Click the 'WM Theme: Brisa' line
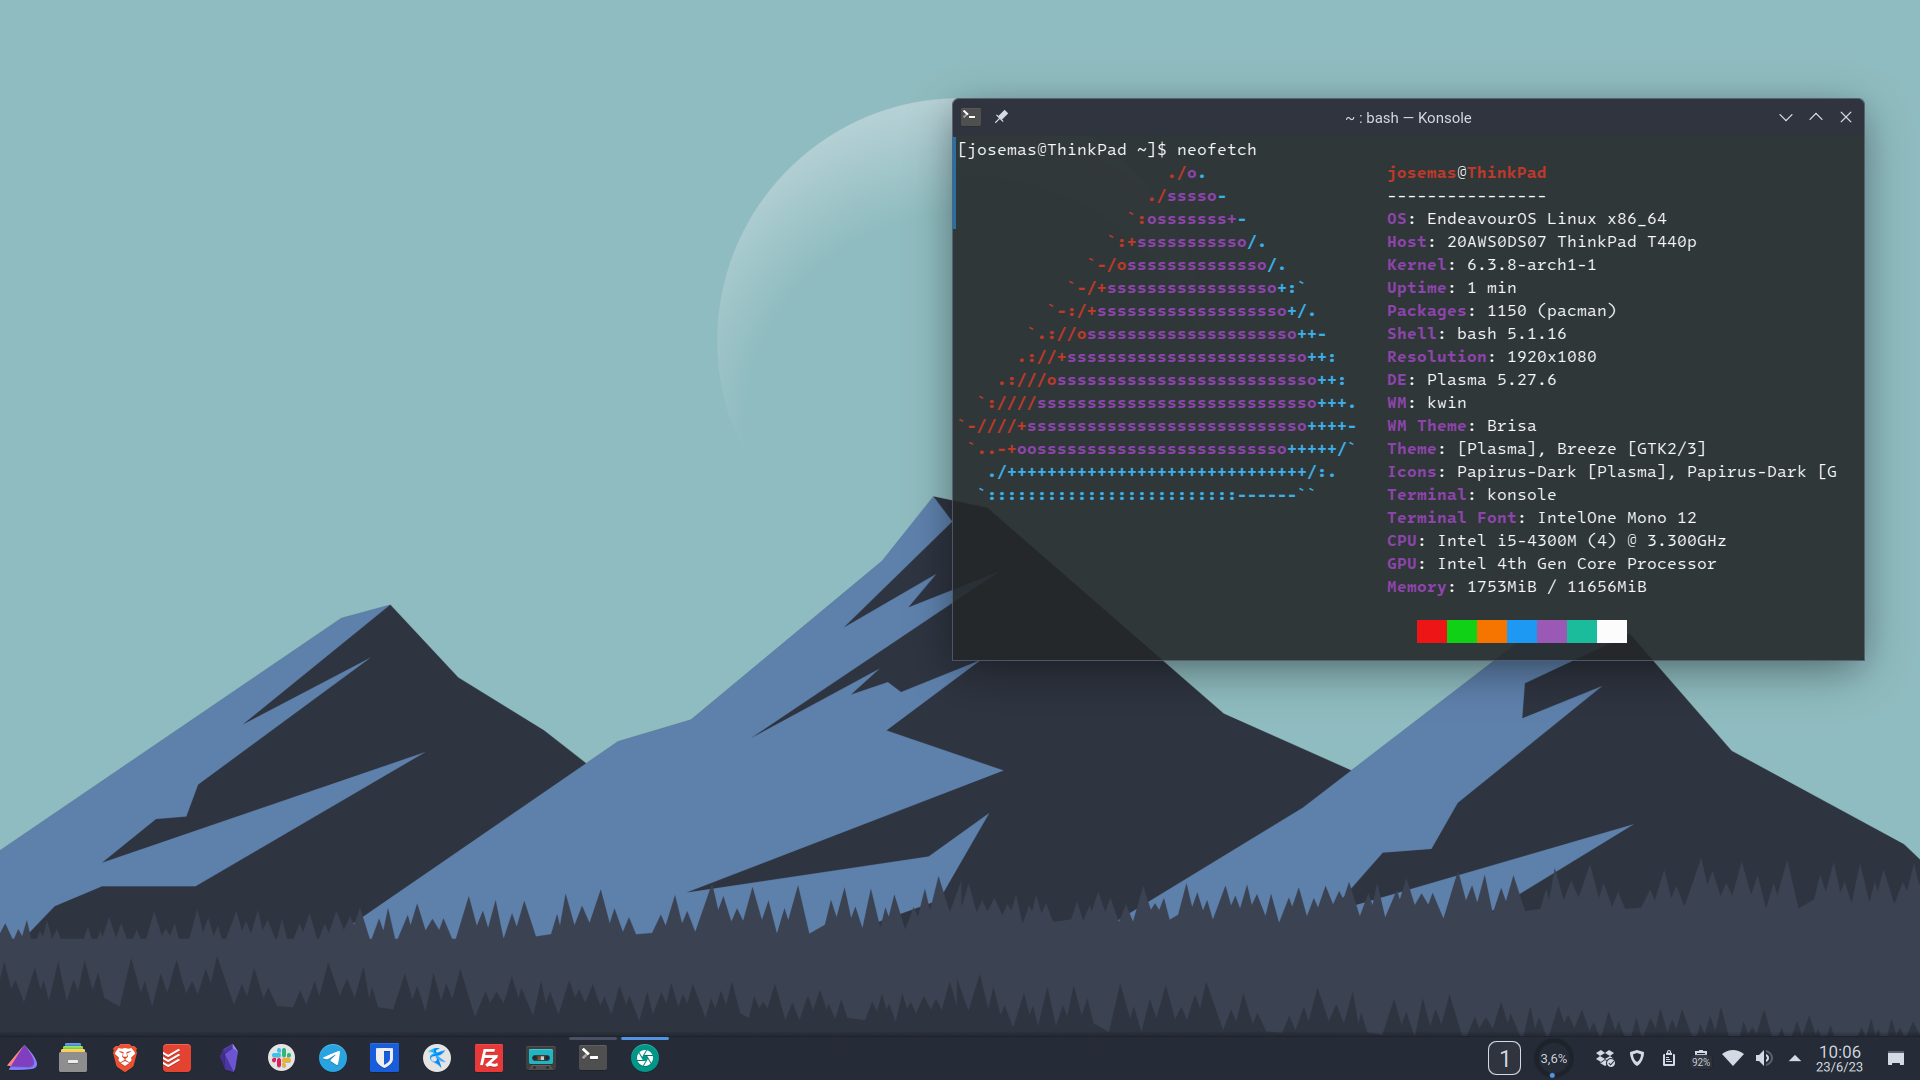This screenshot has height=1080, width=1920. 1461,426
